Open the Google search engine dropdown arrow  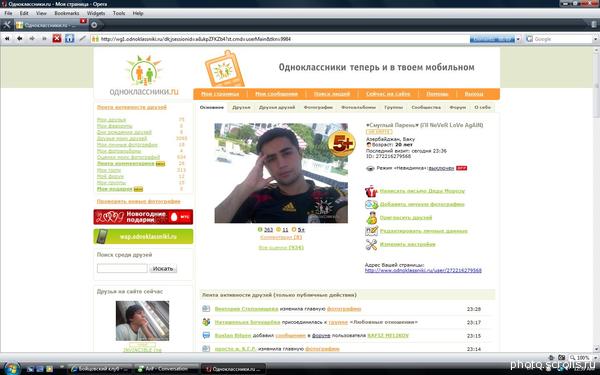tap(595, 39)
